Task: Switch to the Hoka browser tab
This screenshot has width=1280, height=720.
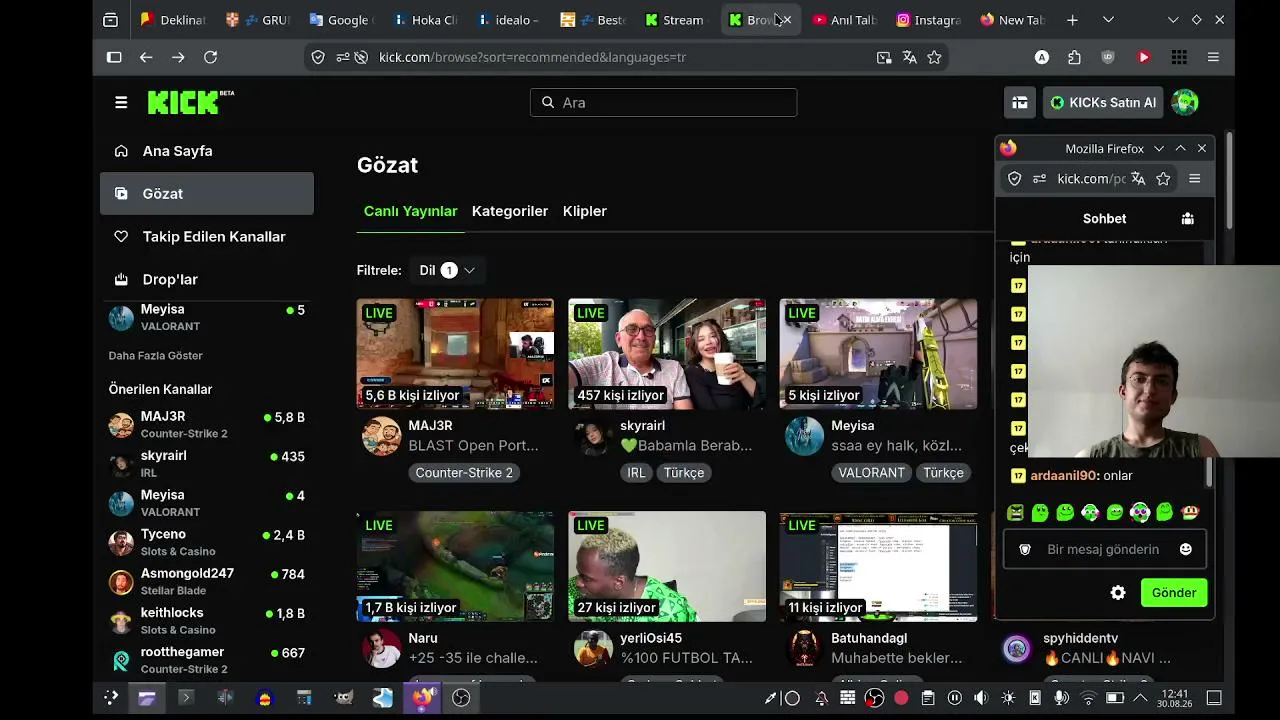Action: point(426,20)
